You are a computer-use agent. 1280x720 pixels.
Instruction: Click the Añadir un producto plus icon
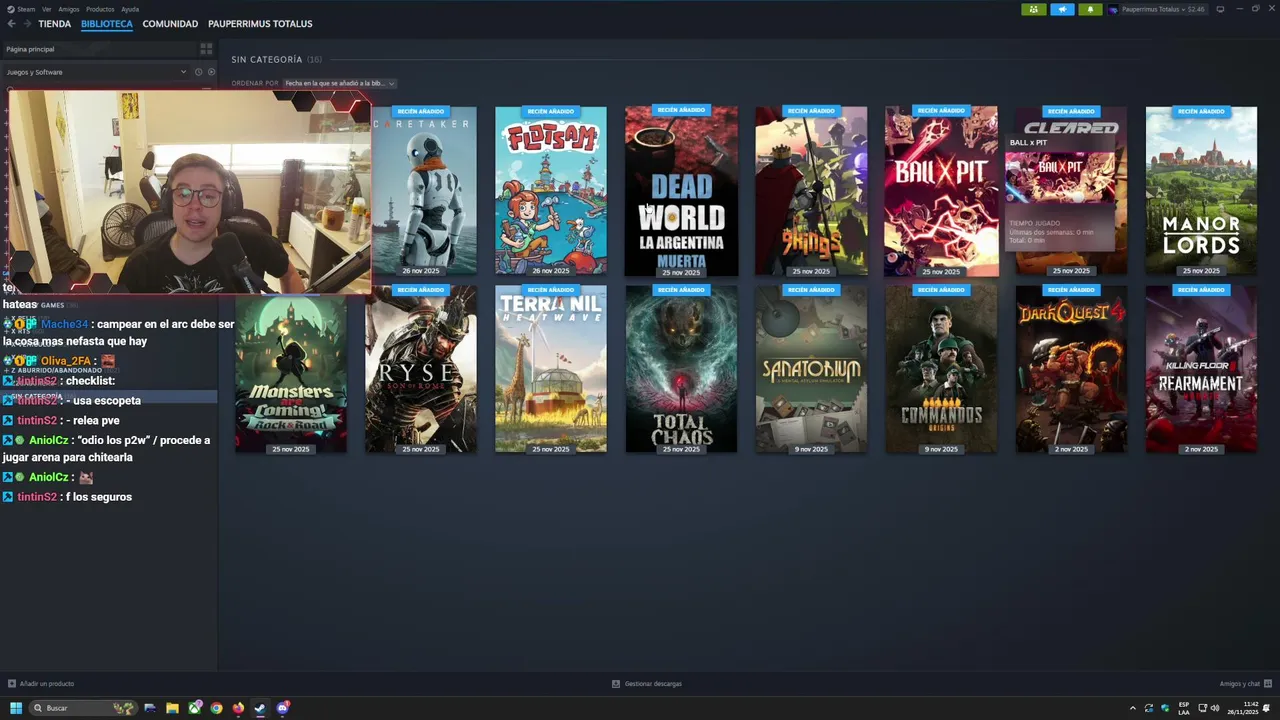pos(12,684)
